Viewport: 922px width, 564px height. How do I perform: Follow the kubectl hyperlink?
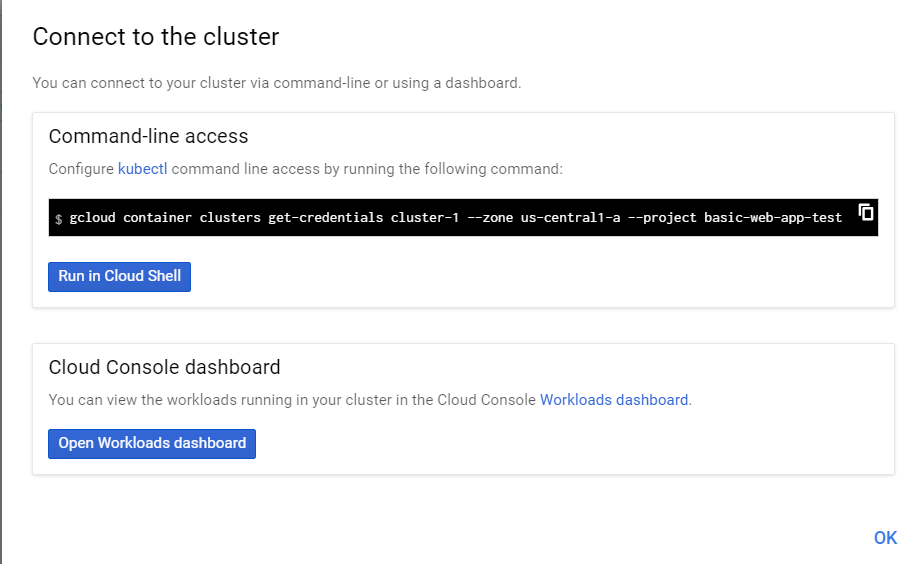point(142,169)
